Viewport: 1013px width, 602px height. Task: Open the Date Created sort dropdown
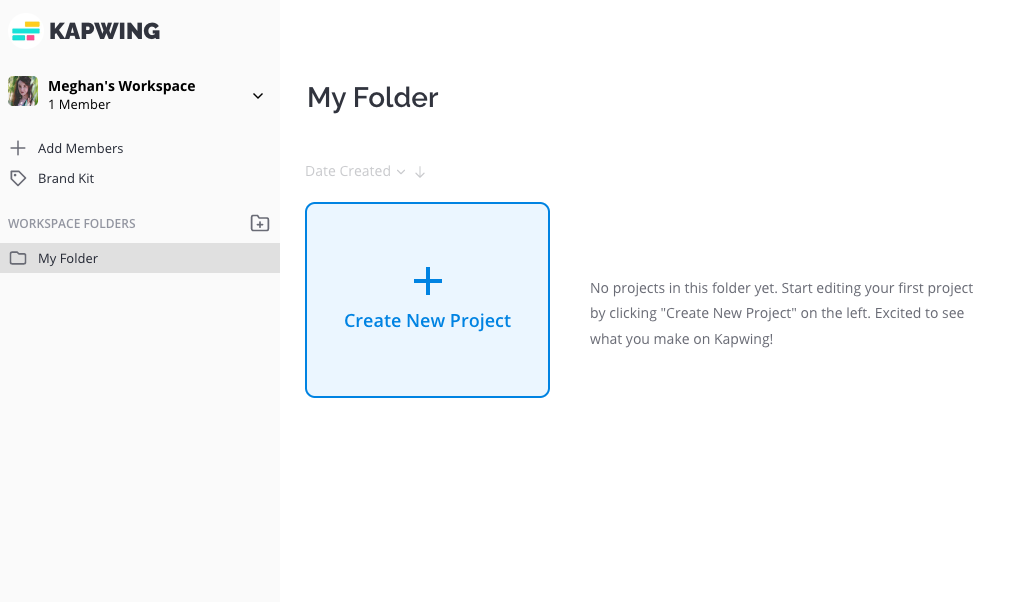[x=354, y=171]
